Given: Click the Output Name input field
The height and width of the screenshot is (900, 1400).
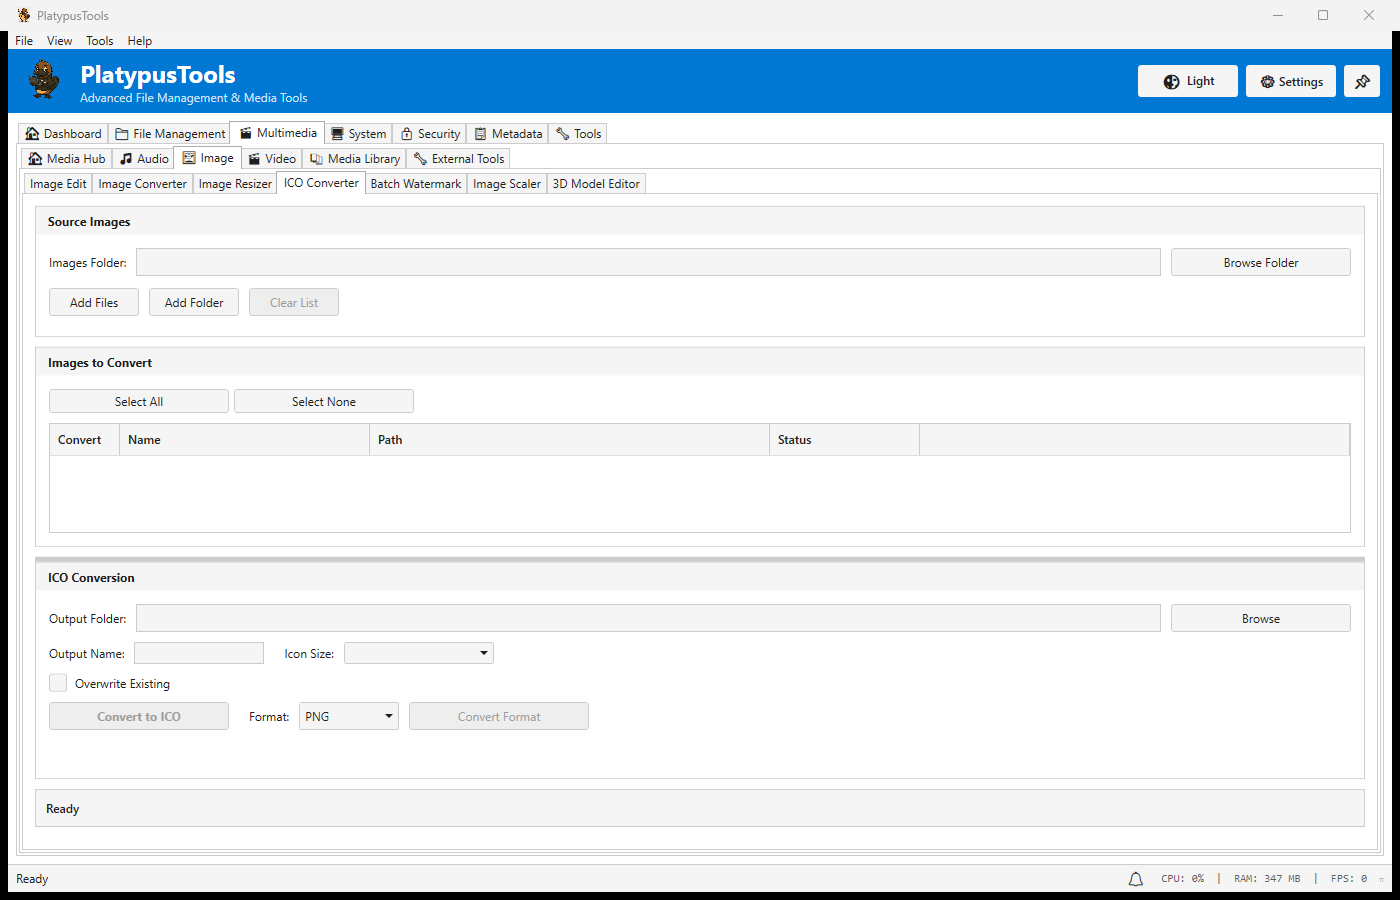Looking at the screenshot, I should 198,652.
